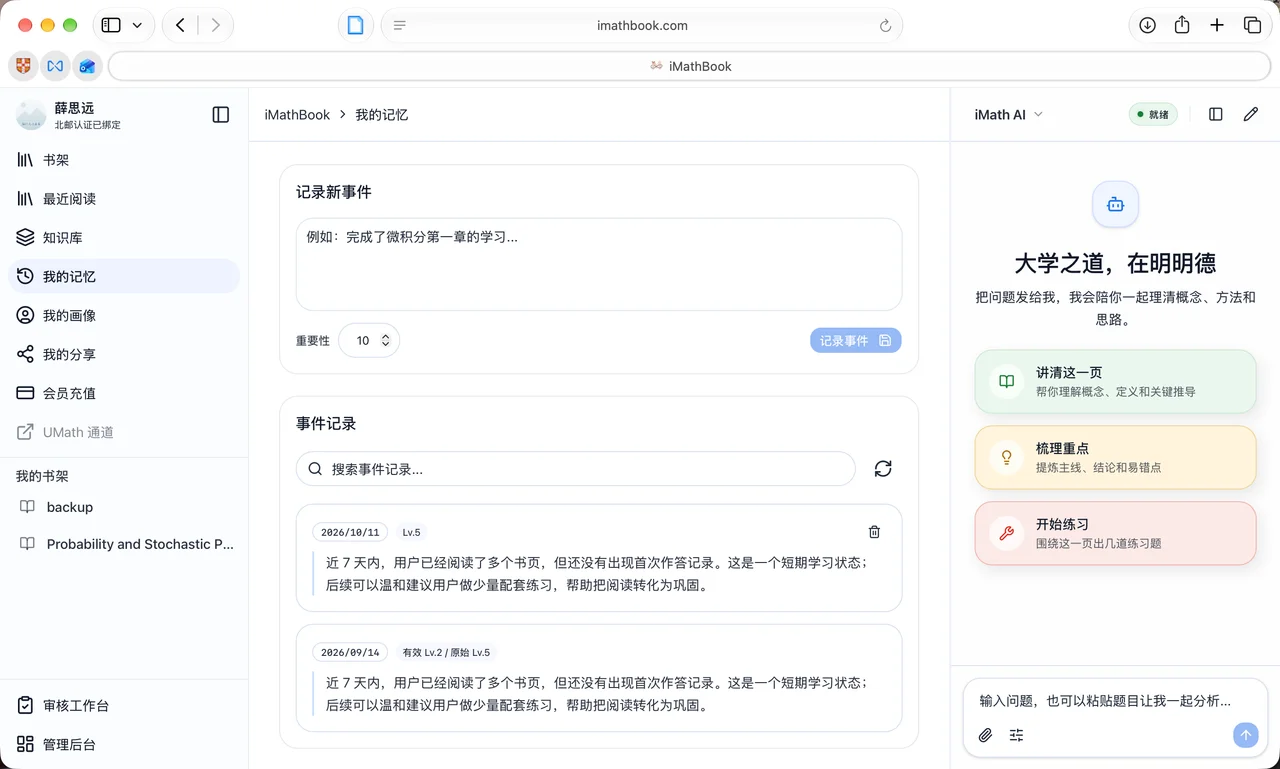Click the iMath AI robot icon
The height and width of the screenshot is (769, 1280).
(x=1116, y=204)
